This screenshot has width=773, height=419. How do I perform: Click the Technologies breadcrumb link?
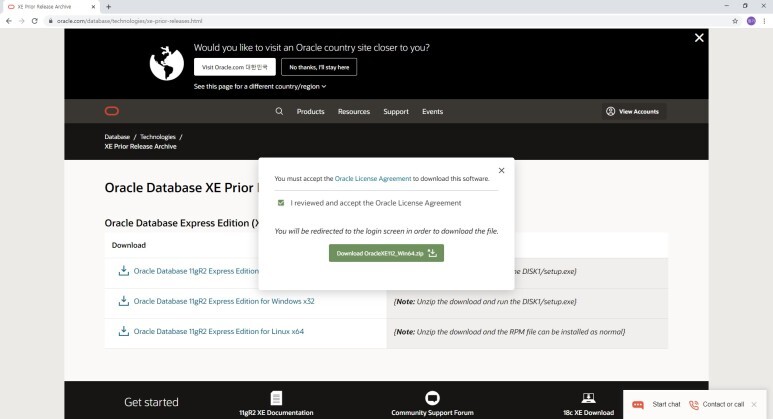click(x=158, y=137)
